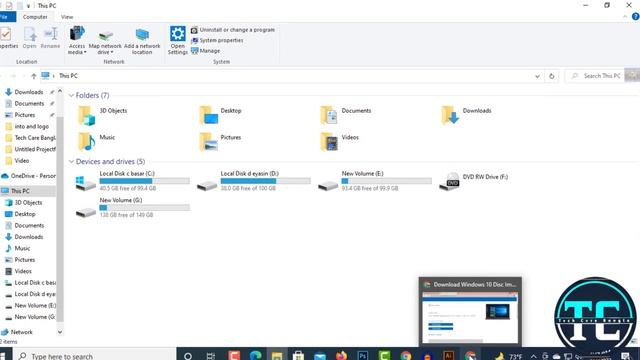Select DVD RW Drive (F:)
The height and width of the screenshot is (360, 640).
pos(473,181)
